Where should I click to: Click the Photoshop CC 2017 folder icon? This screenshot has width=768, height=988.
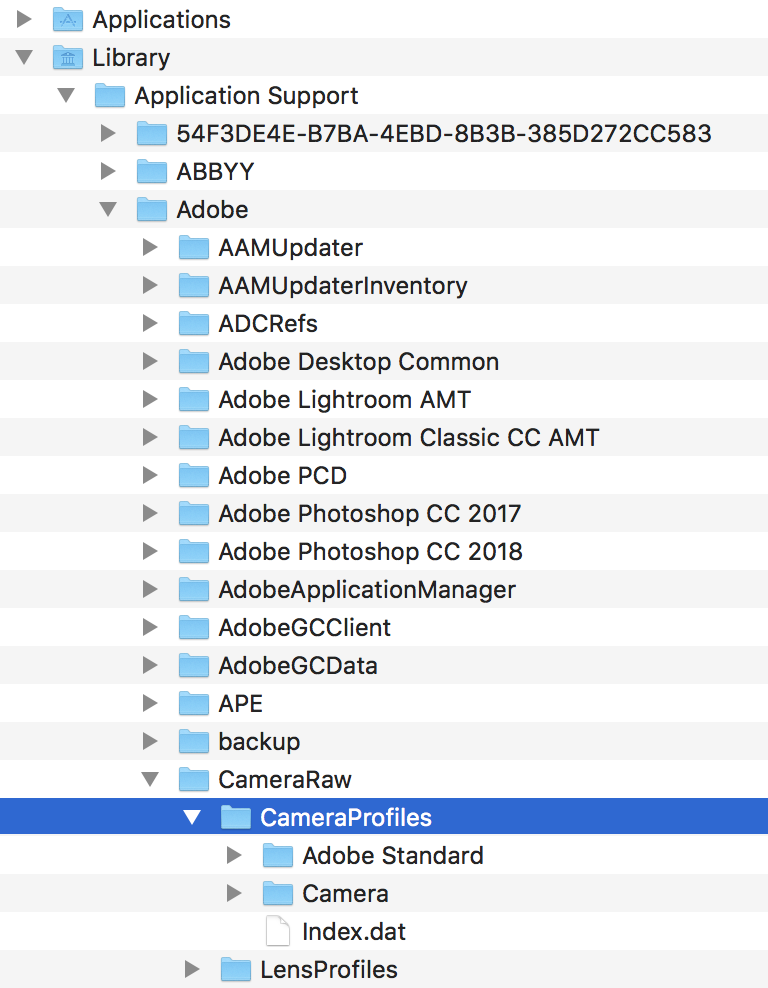pyautogui.click(x=194, y=514)
